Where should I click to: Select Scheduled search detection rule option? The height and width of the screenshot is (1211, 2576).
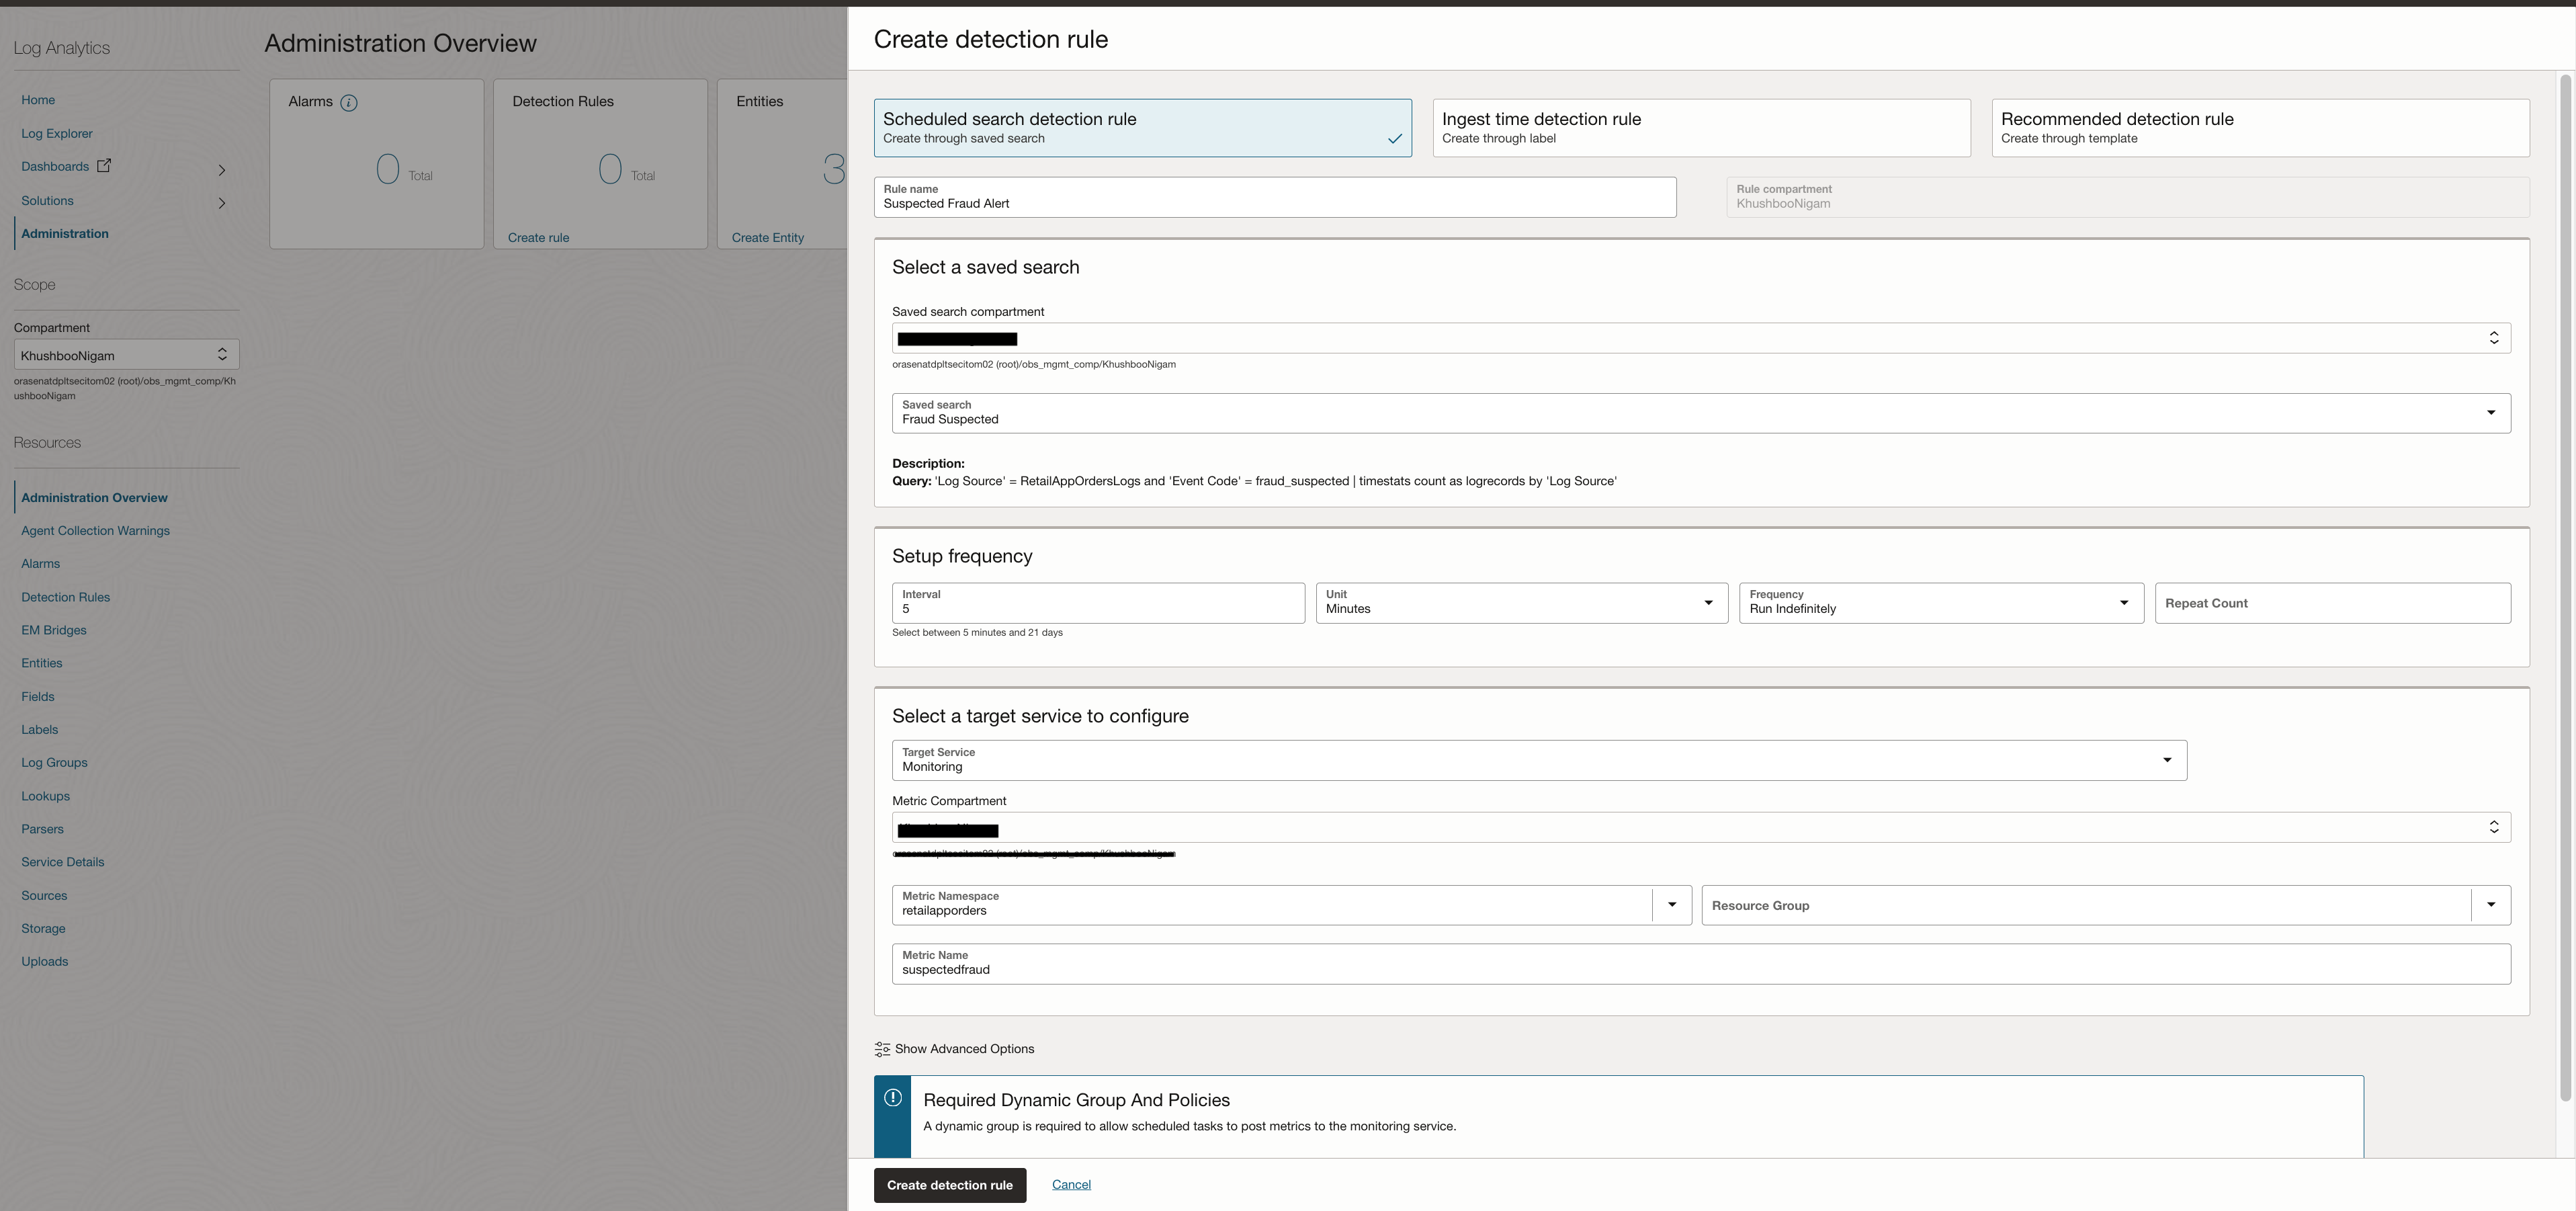tap(1142, 128)
